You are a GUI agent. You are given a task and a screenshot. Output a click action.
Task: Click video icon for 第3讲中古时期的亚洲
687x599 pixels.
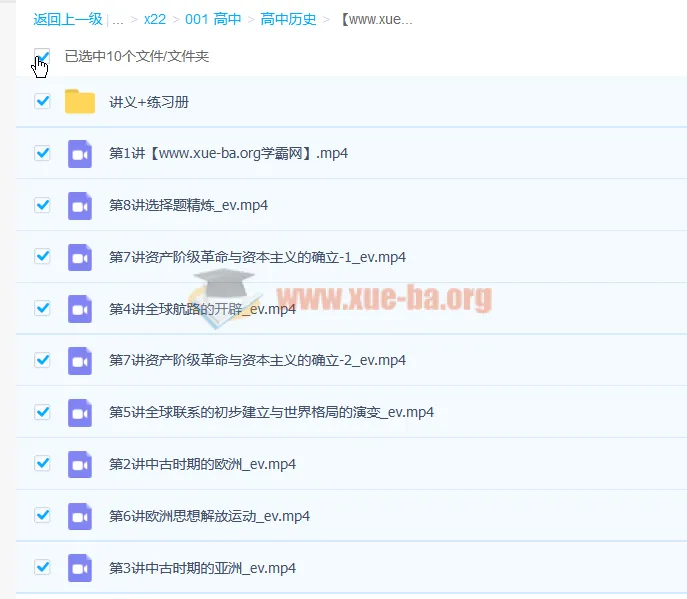[x=79, y=568]
